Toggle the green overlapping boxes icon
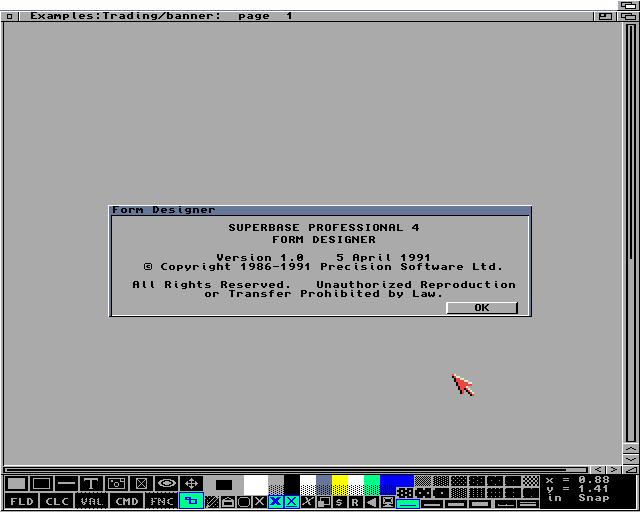The image size is (640, 512). tap(191, 501)
